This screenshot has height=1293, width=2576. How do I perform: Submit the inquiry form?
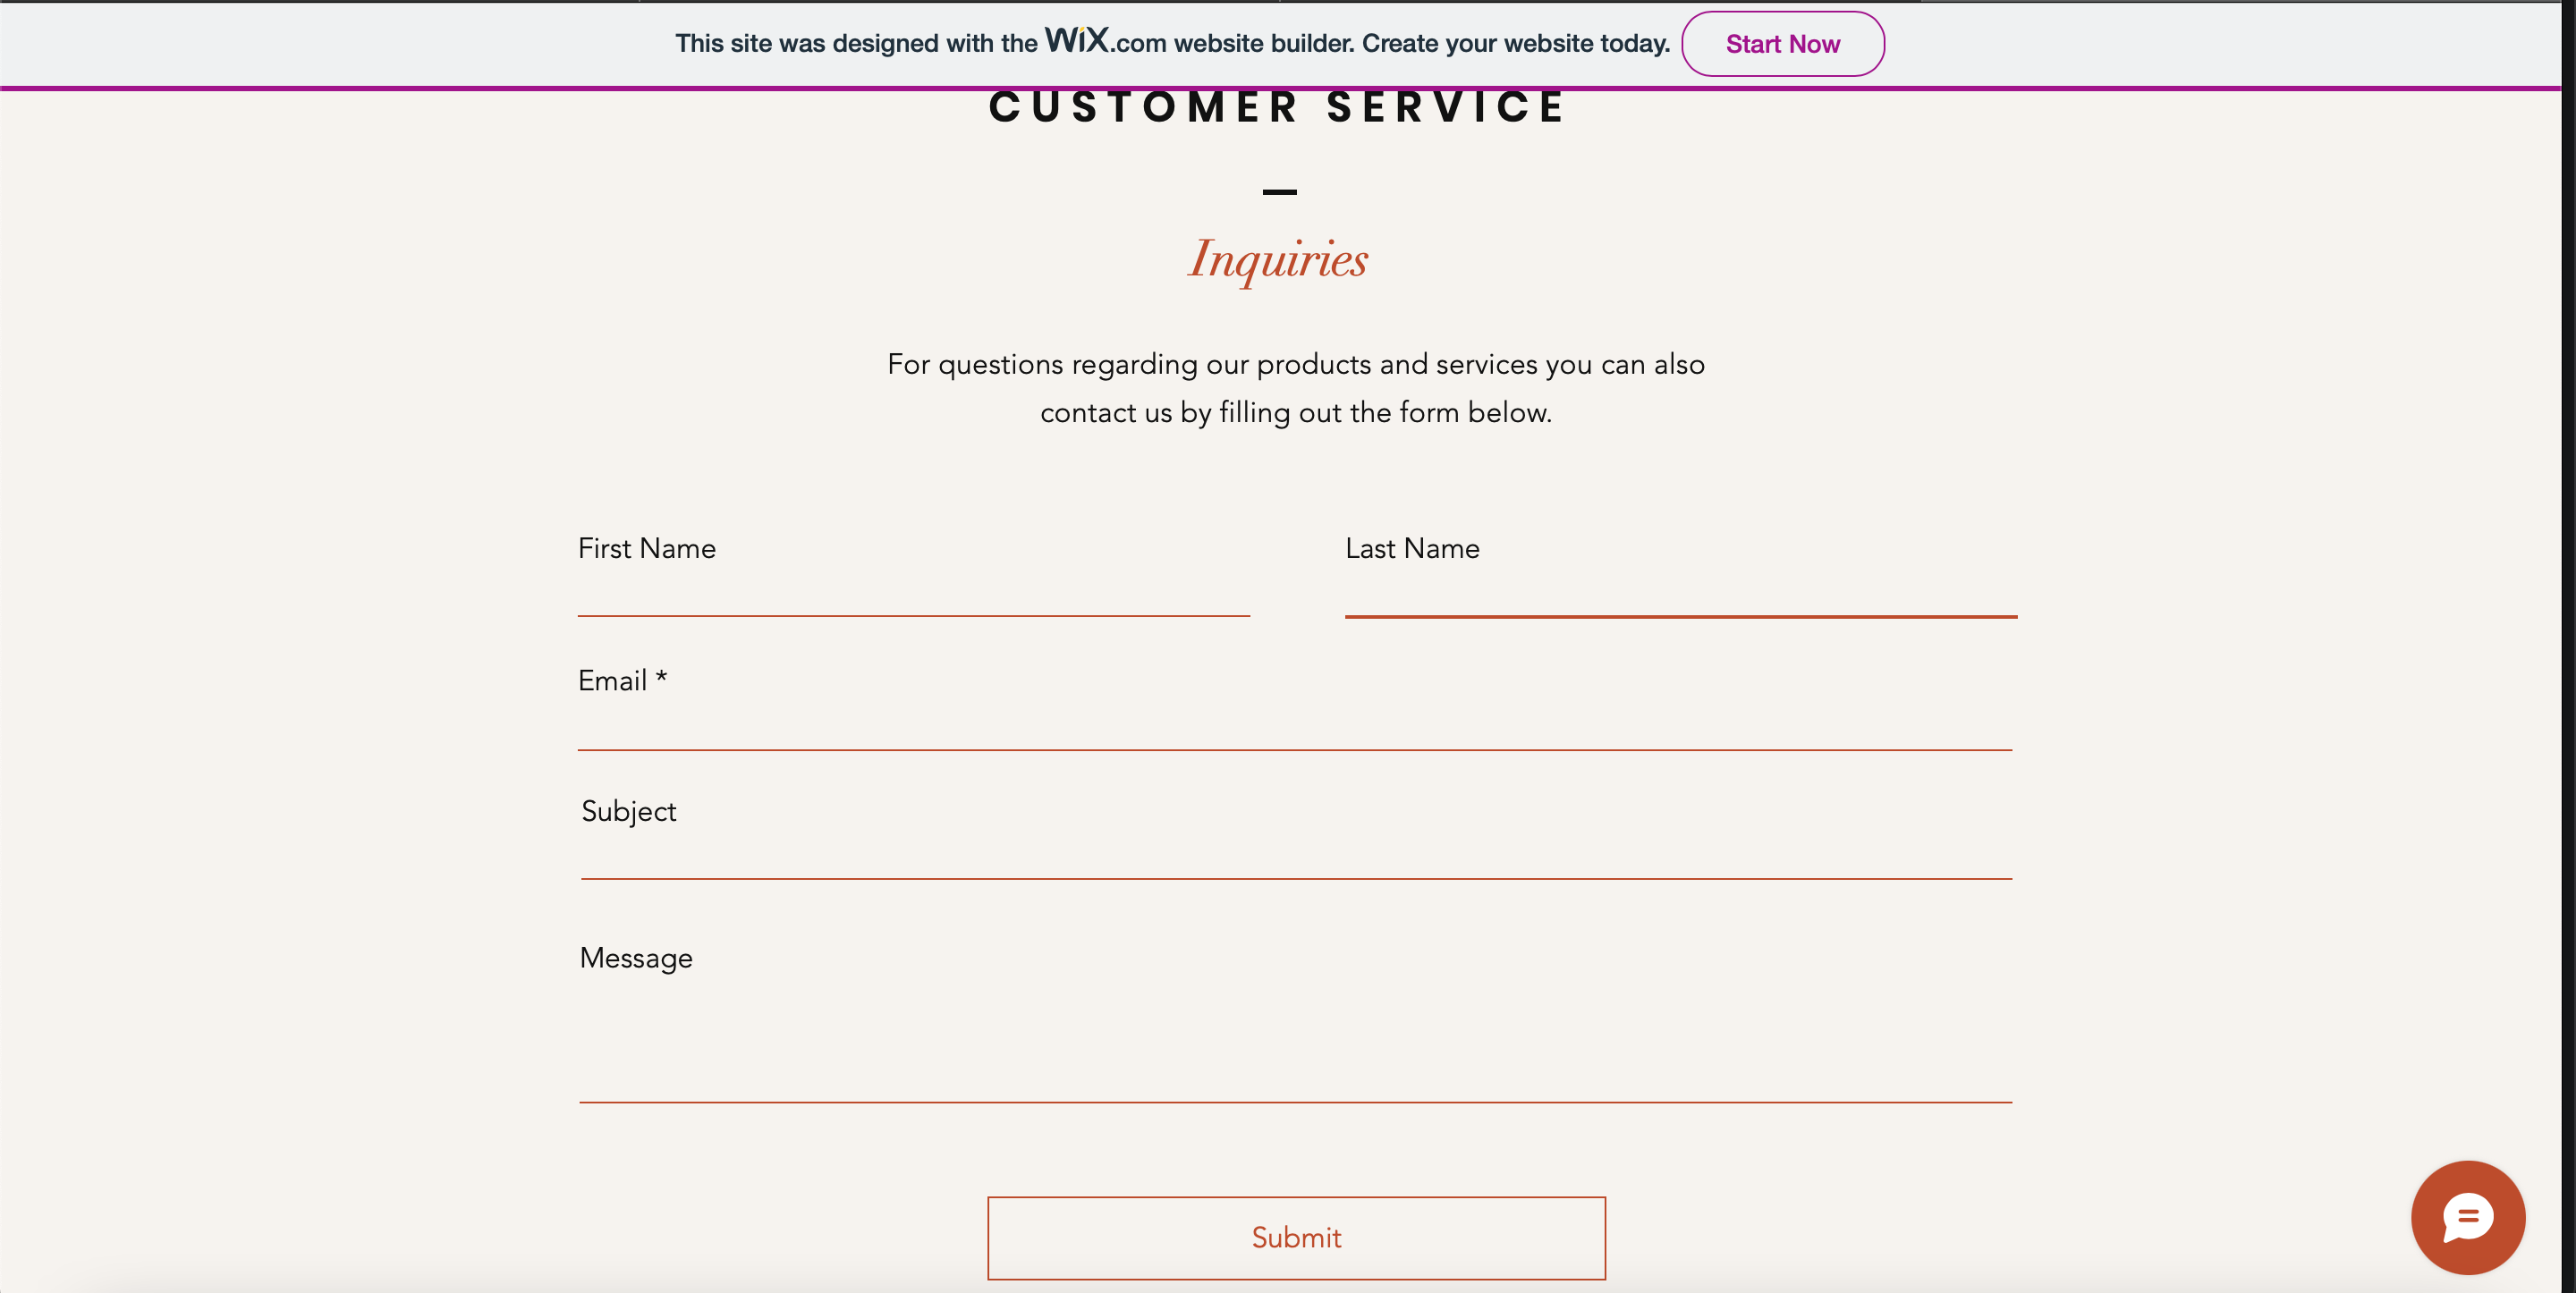tap(1296, 1237)
